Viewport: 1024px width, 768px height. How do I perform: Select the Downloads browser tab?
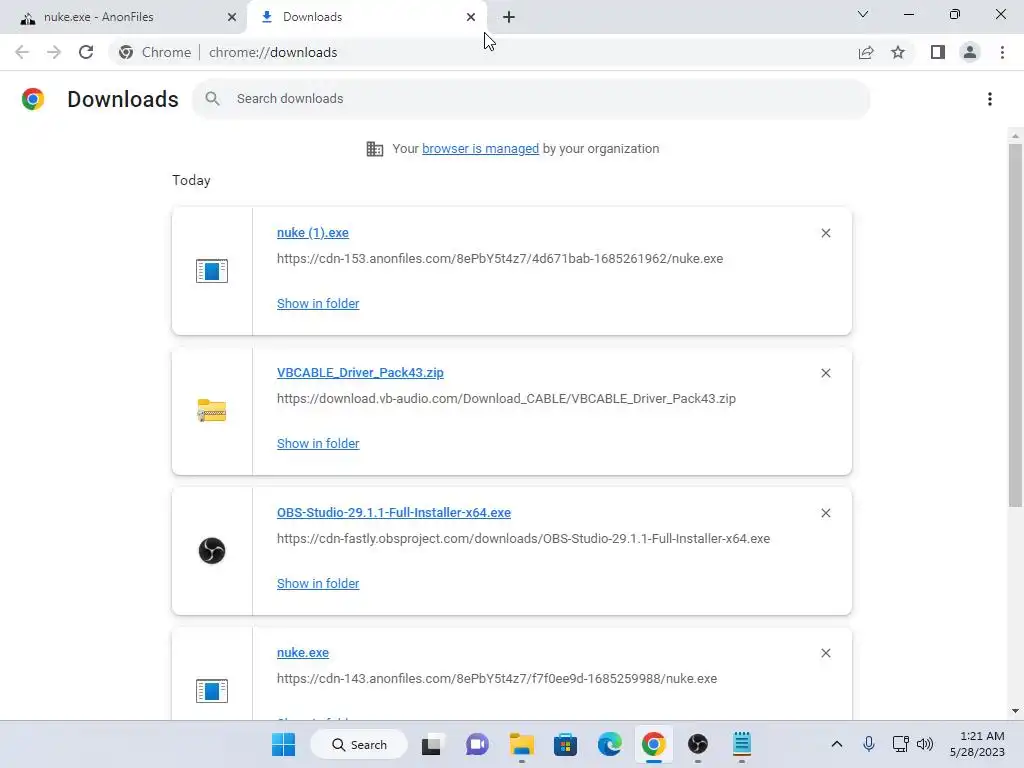pos(366,17)
